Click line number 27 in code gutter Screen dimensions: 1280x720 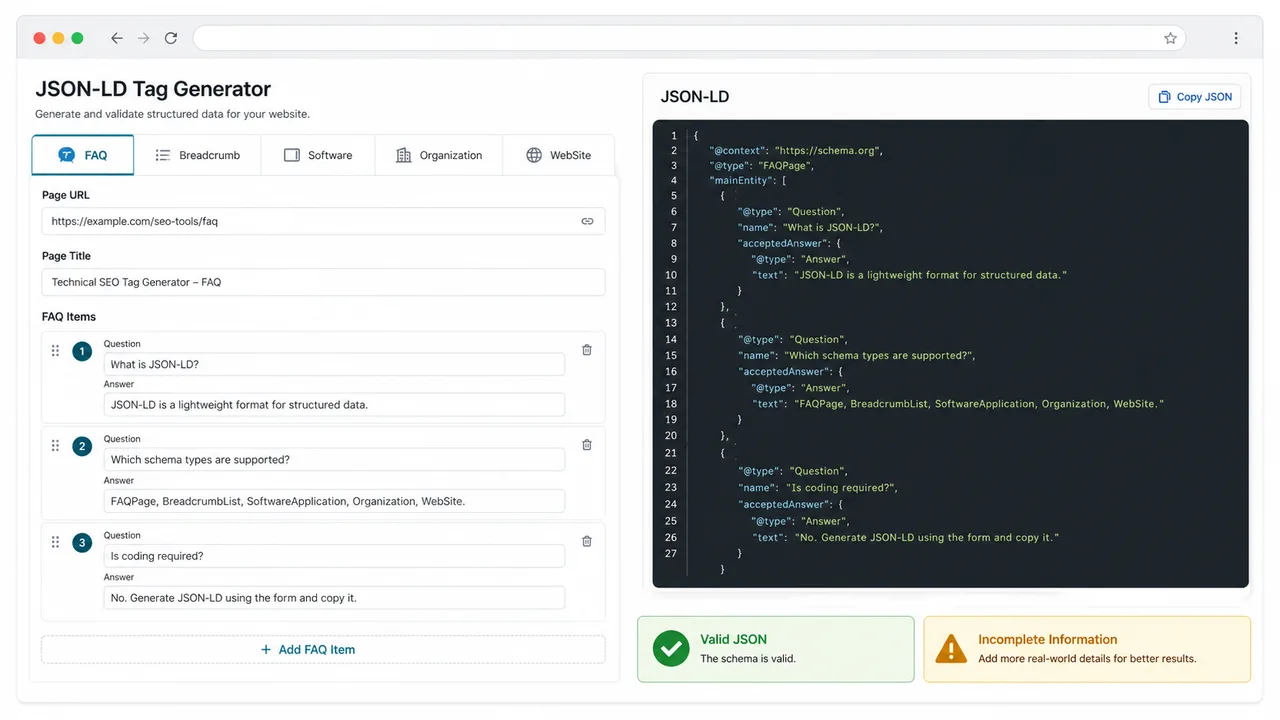[x=670, y=553]
